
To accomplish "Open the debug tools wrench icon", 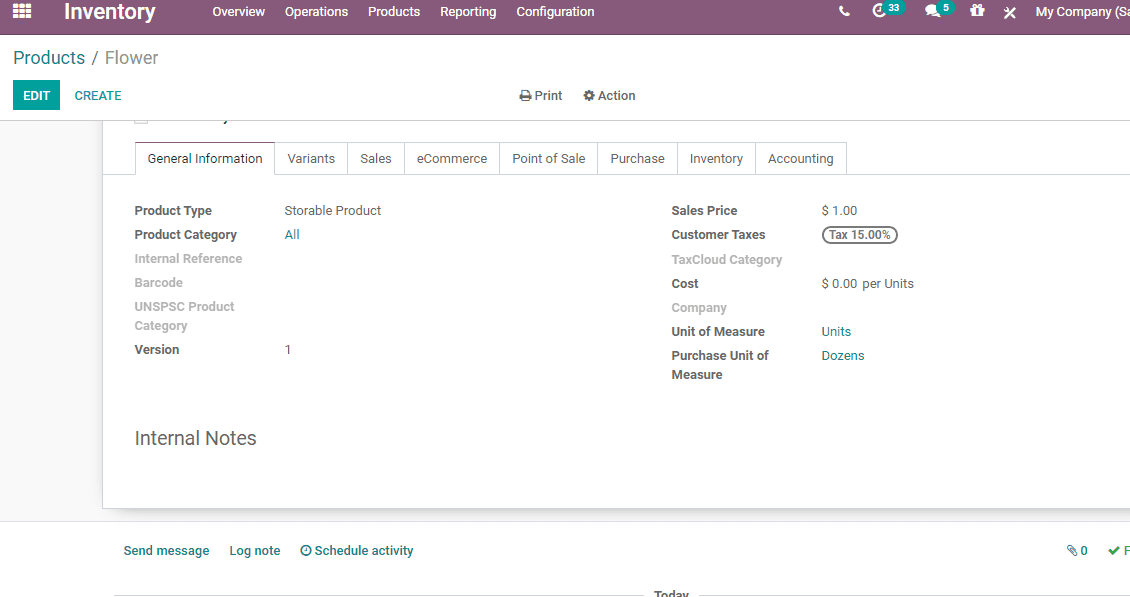I will pyautogui.click(x=1010, y=12).
